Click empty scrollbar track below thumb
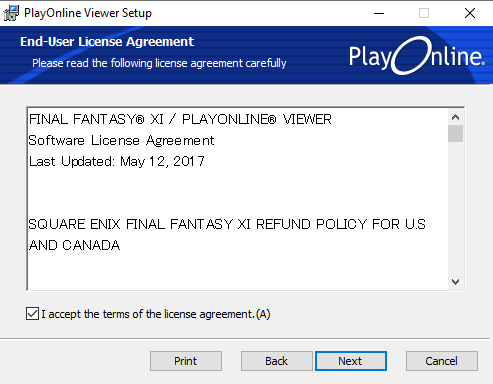 [455, 208]
